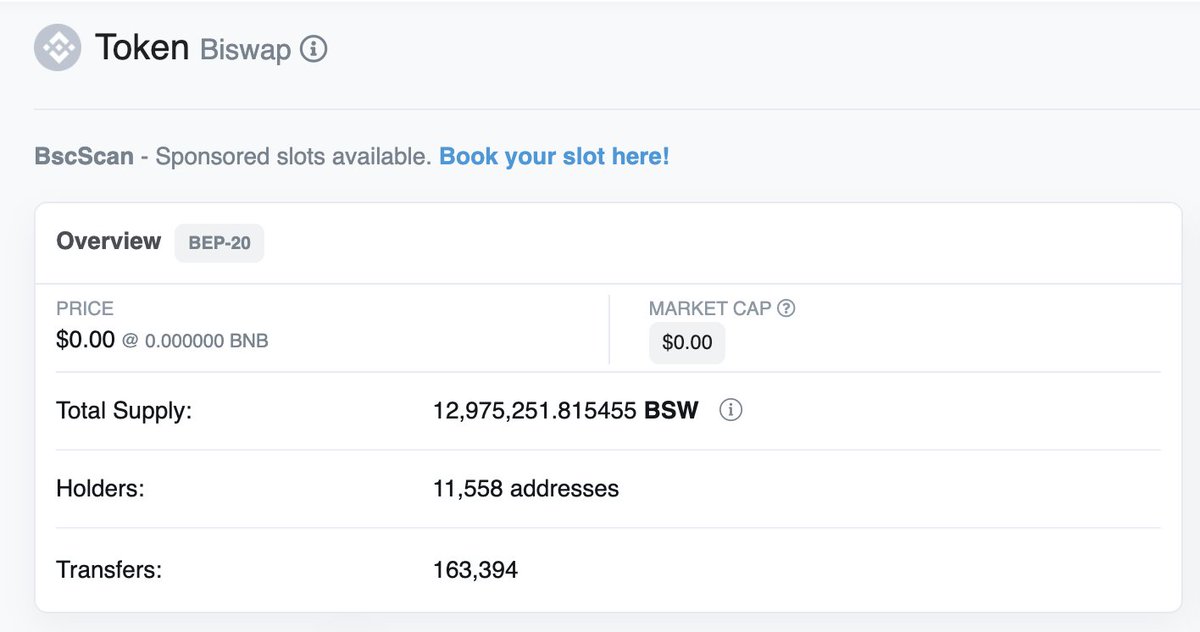Click 'Sponsored slots available.' text

pyautogui.click(x=293, y=157)
